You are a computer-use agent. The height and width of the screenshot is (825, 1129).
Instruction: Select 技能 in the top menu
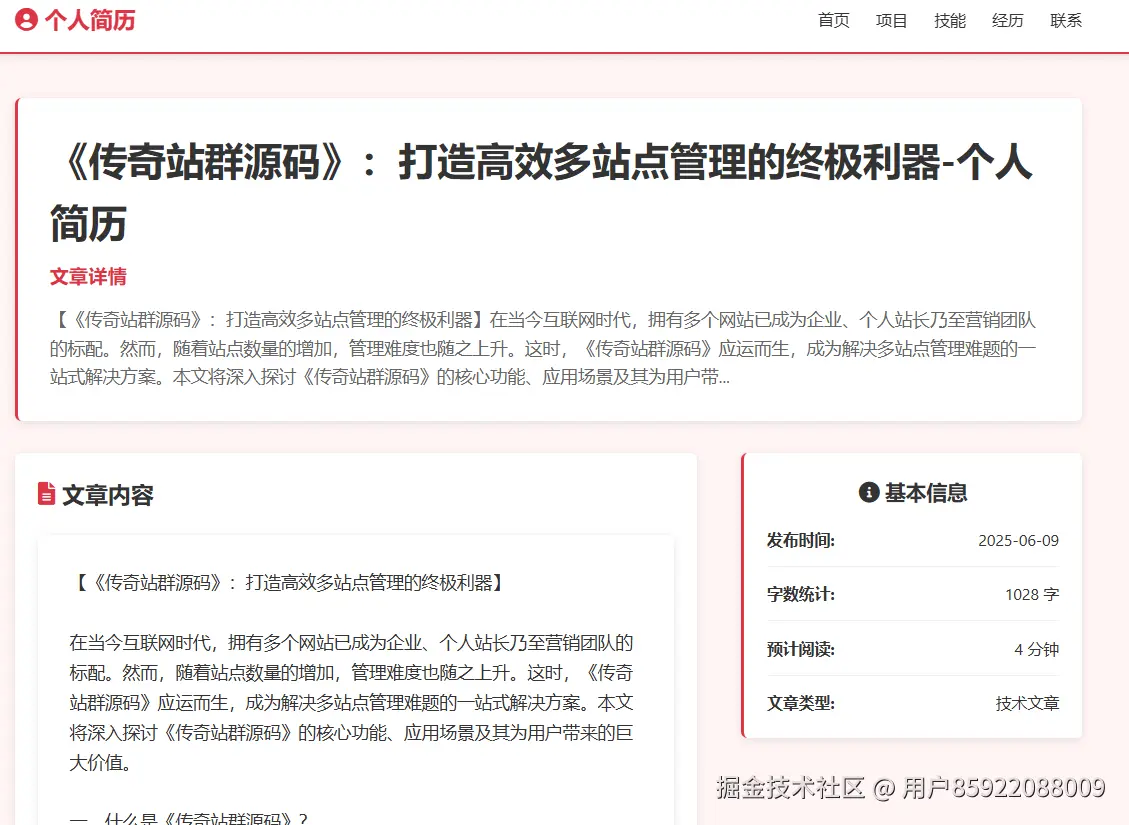[950, 20]
